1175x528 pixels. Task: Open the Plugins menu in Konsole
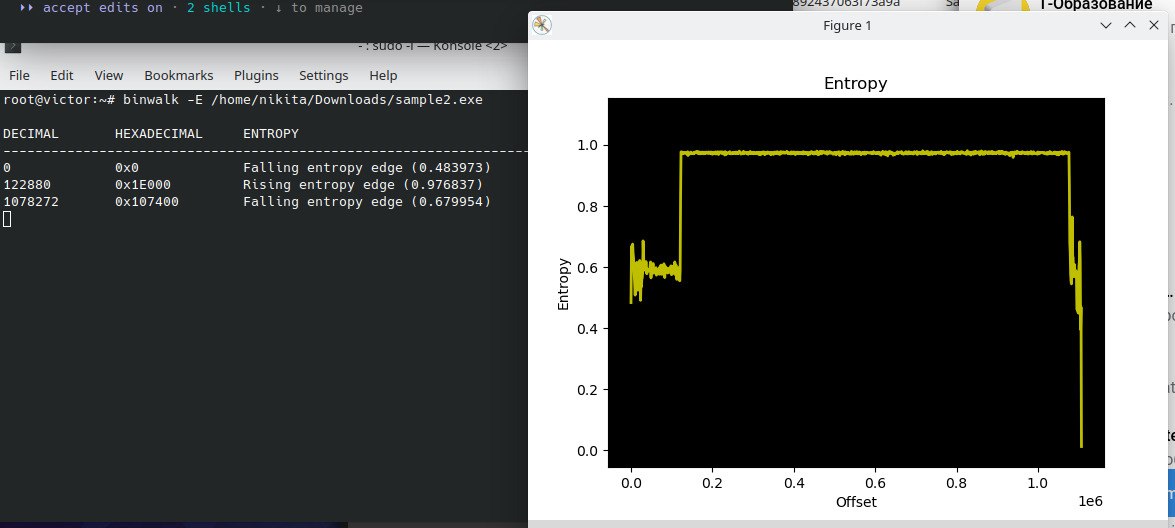[x=256, y=76]
